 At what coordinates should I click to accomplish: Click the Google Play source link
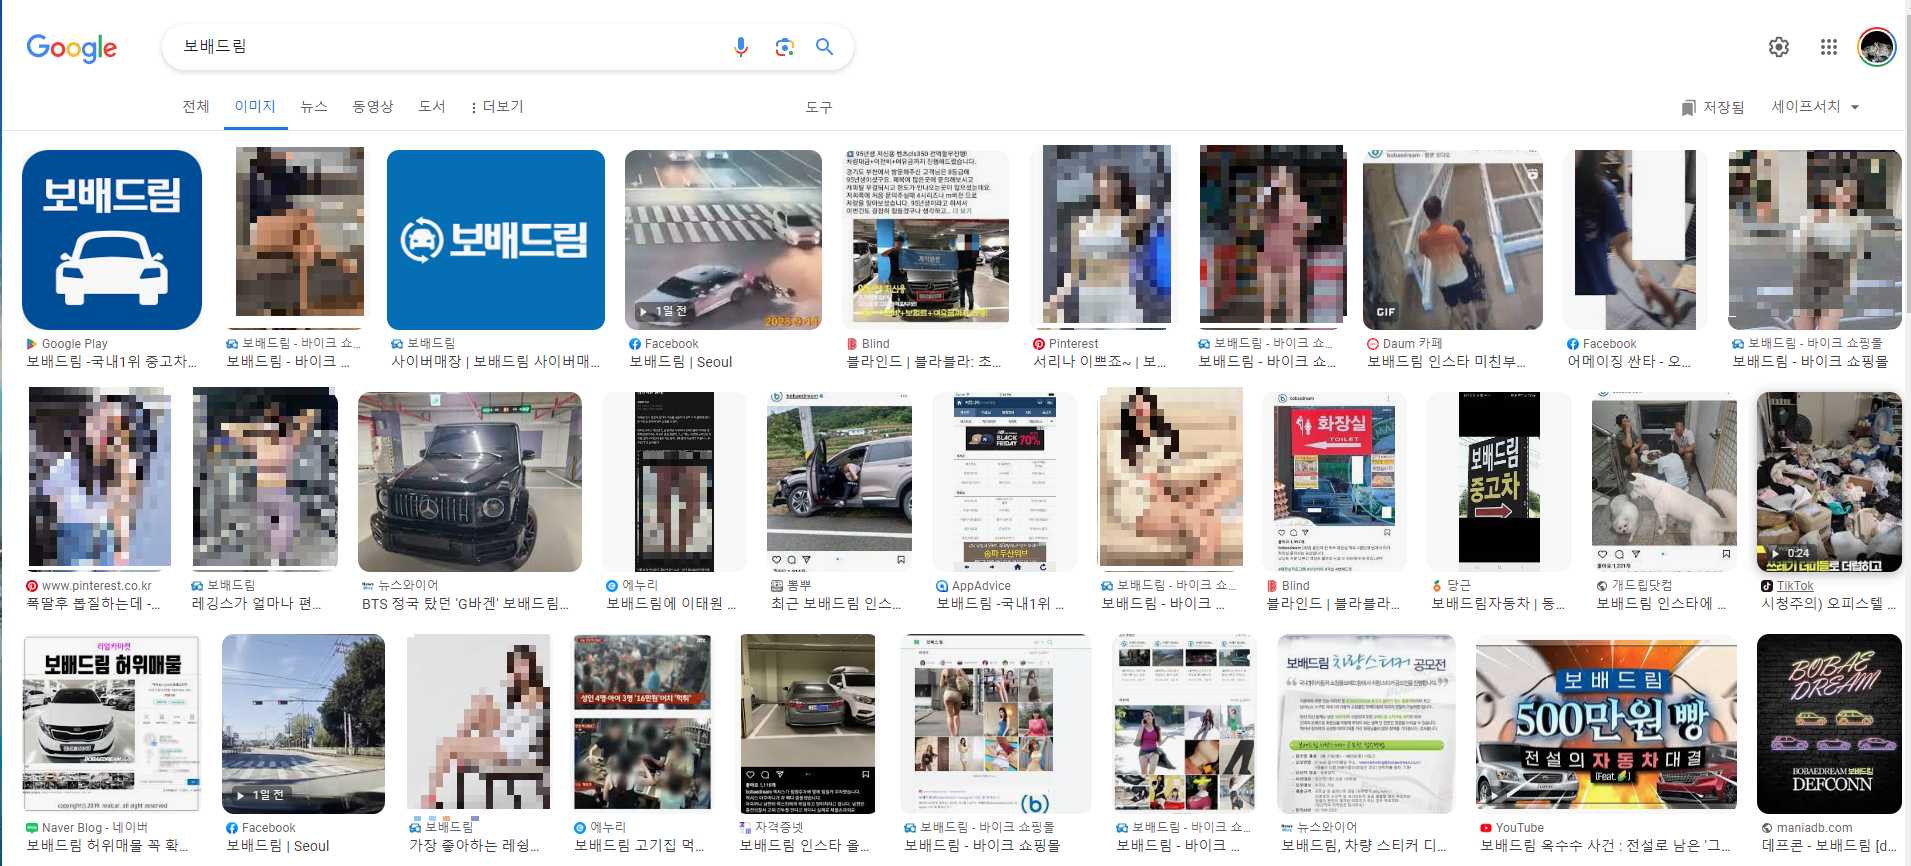coord(74,344)
